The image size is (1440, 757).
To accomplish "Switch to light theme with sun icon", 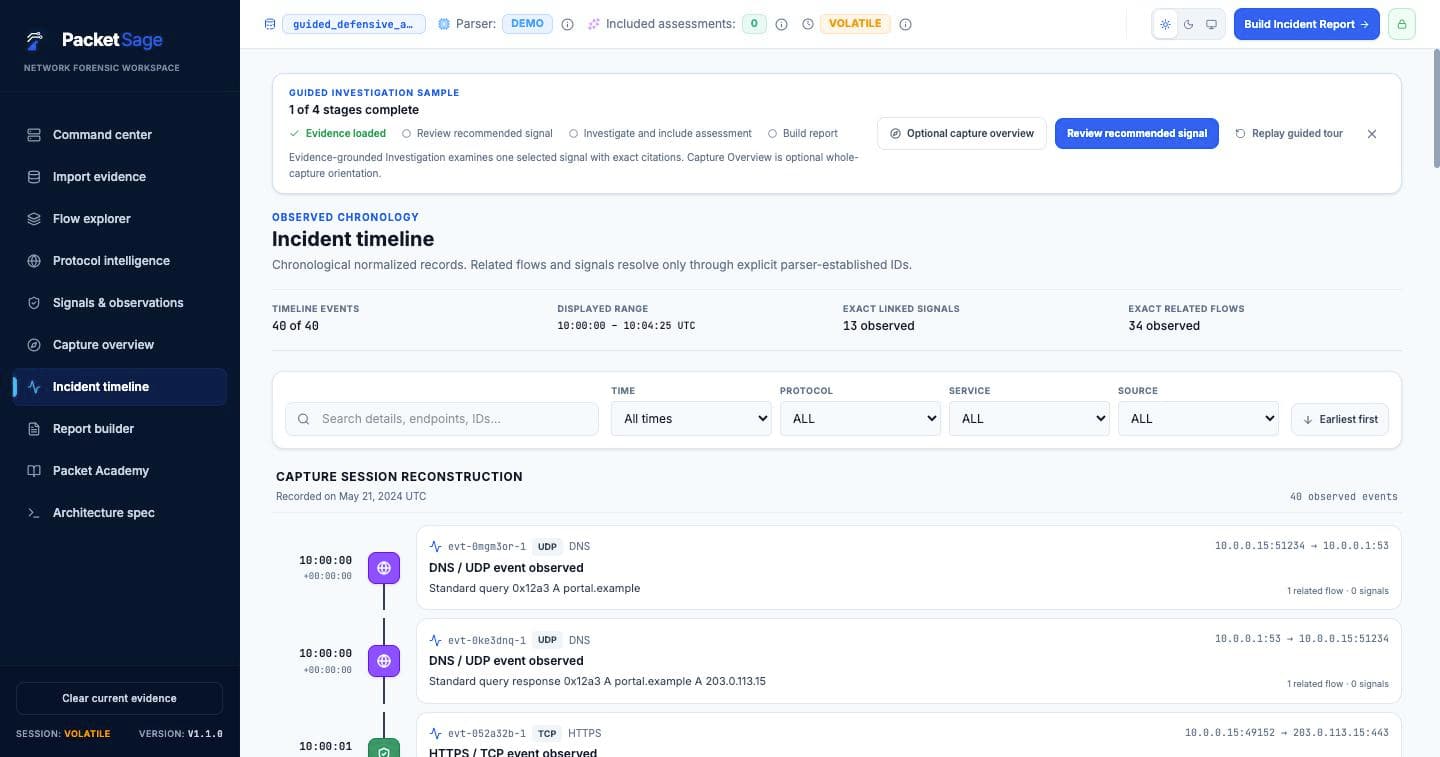I will coord(1165,24).
